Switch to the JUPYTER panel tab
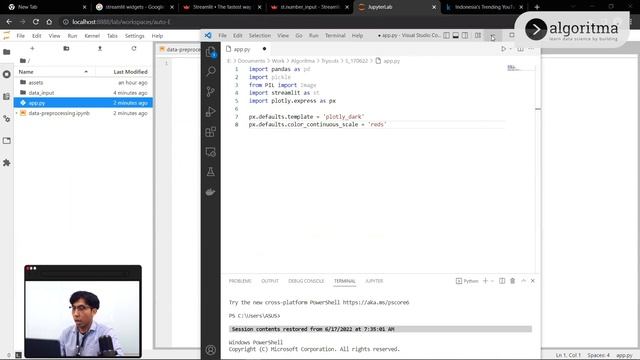The height and width of the screenshot is (360, 640). 374,281
